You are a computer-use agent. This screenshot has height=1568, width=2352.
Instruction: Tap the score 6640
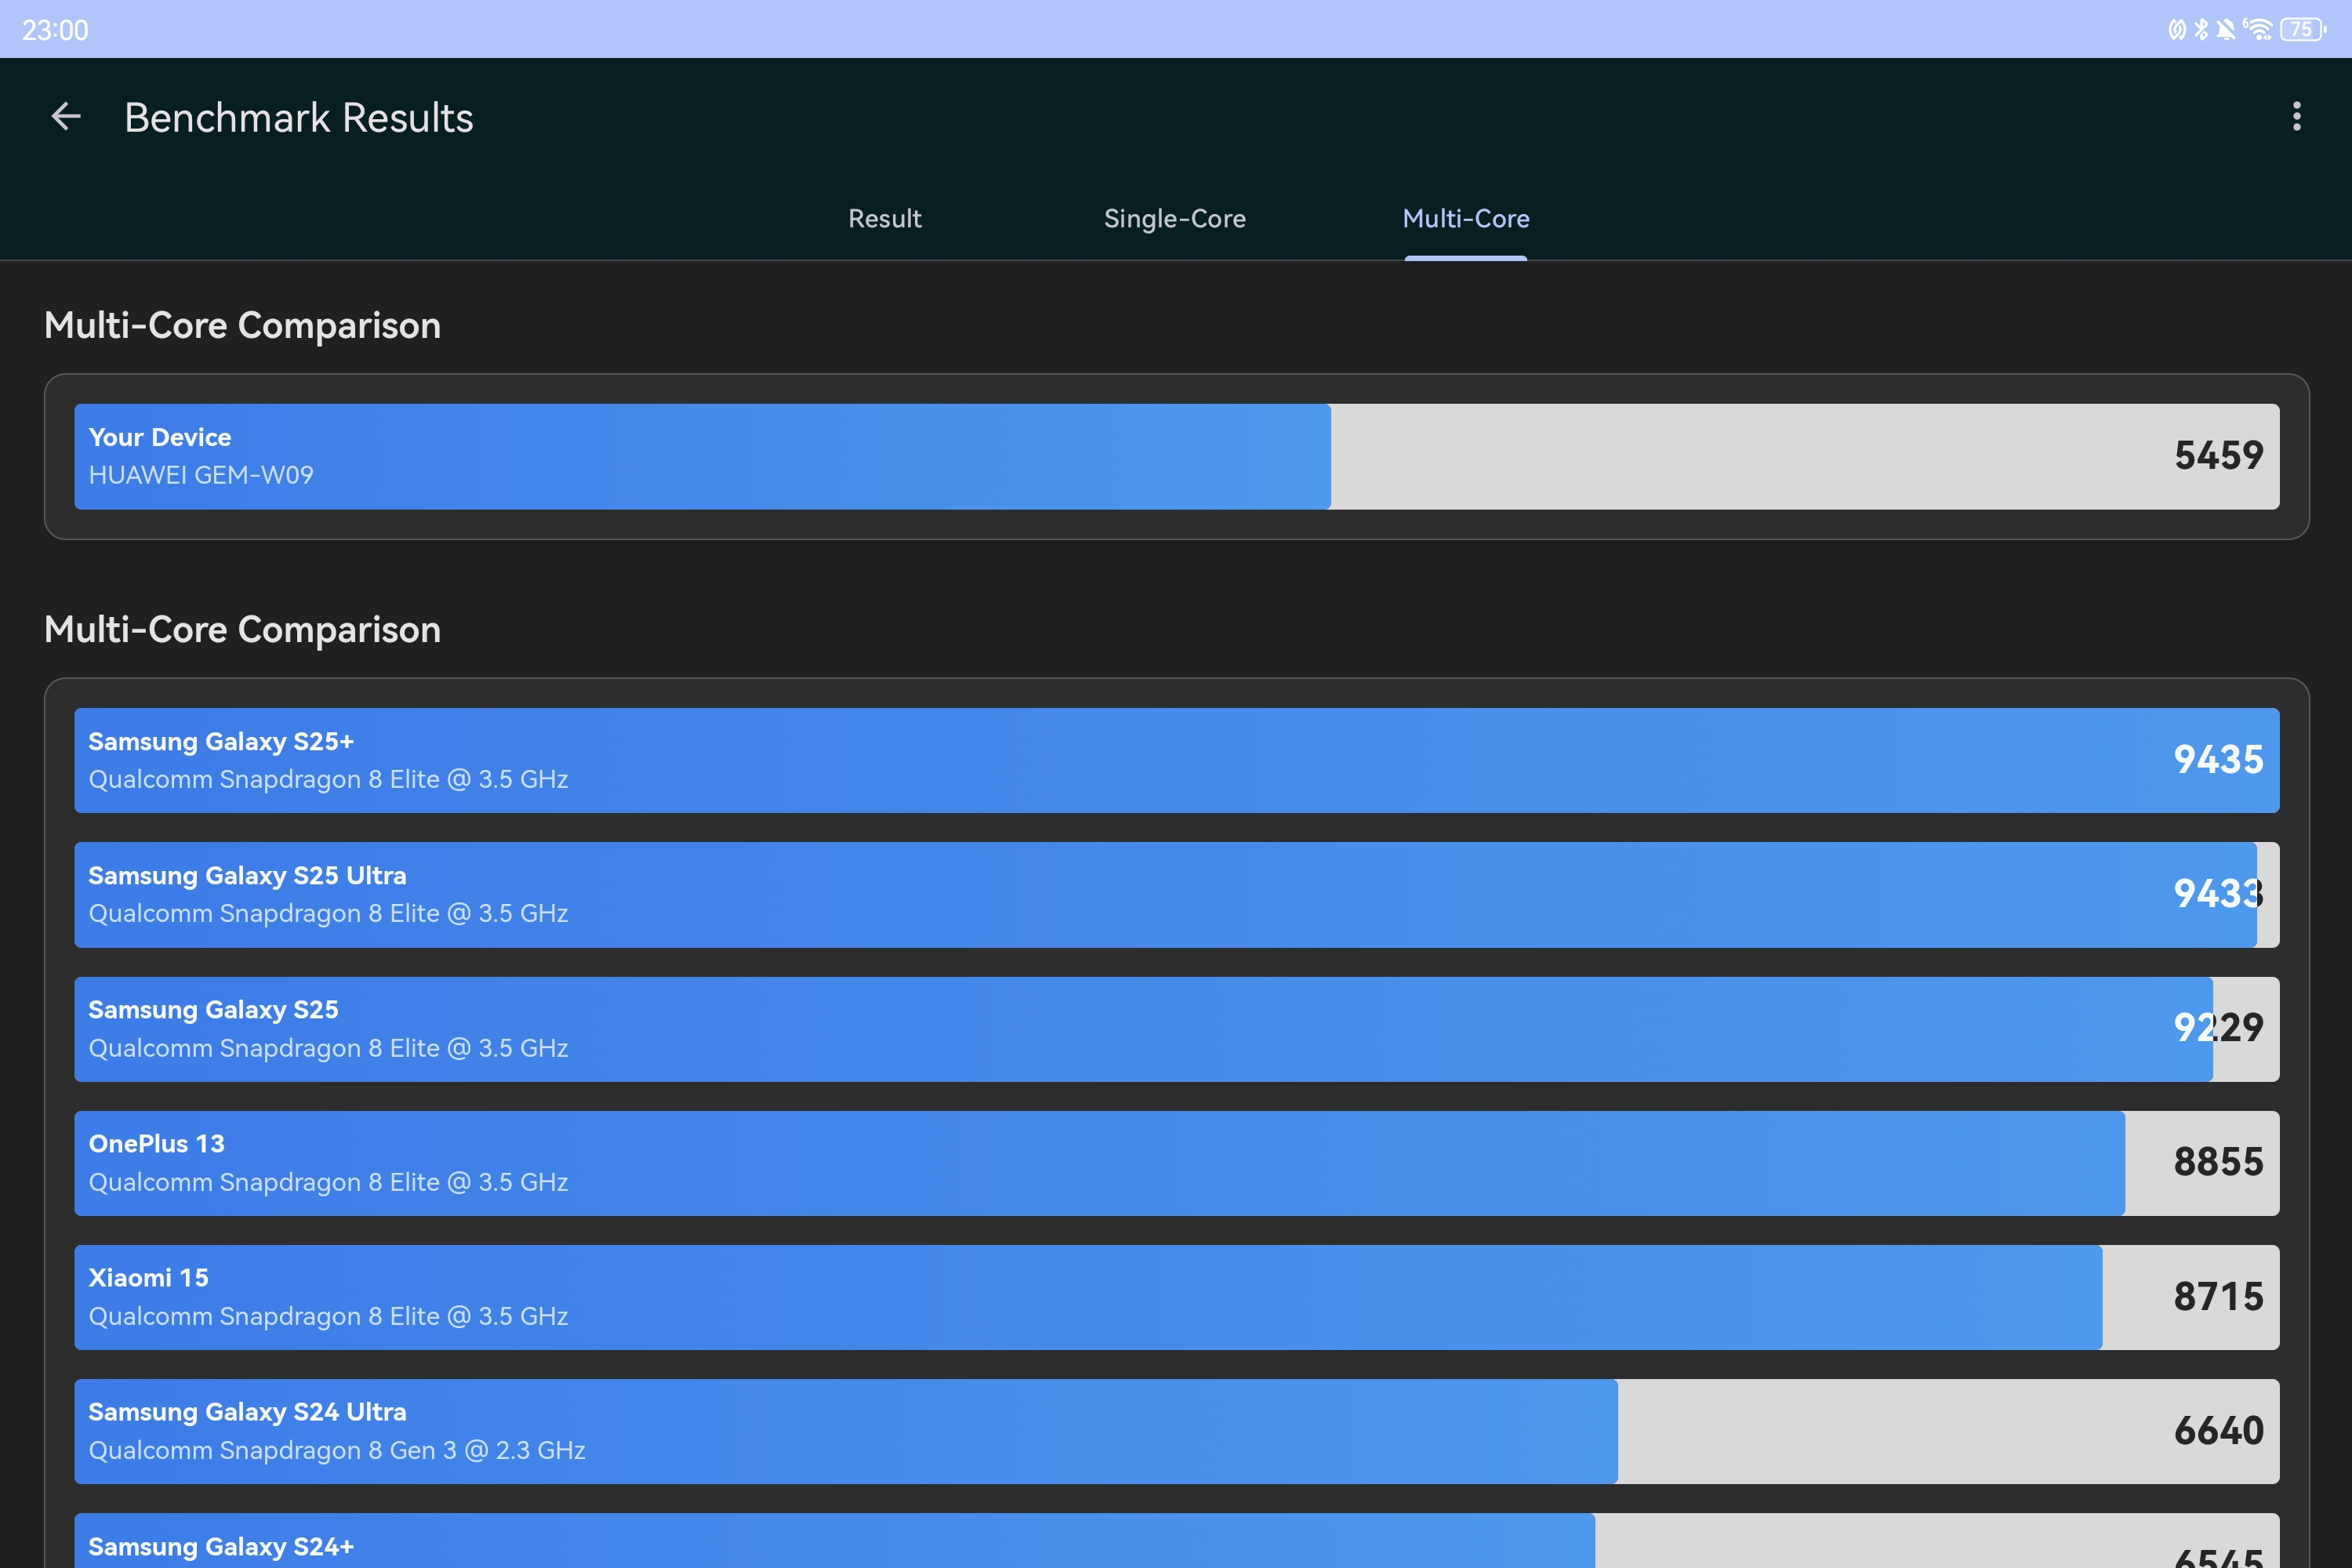tap(2219, 1431)
